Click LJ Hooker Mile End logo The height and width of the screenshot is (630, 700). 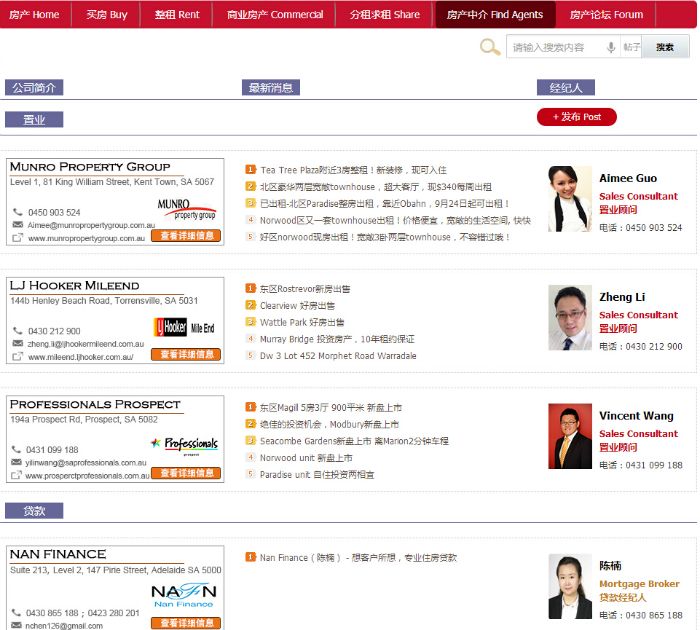click(x=185, y=327)
